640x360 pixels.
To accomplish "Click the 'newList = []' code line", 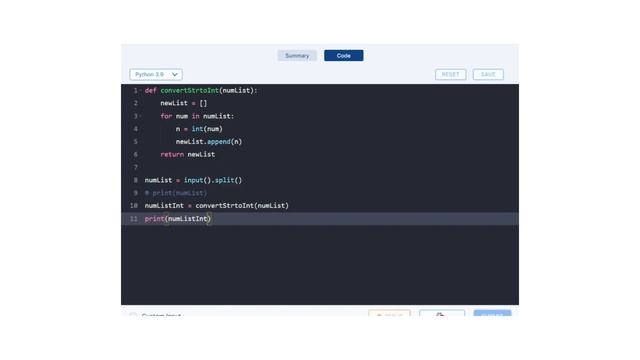I will [184, 103].
